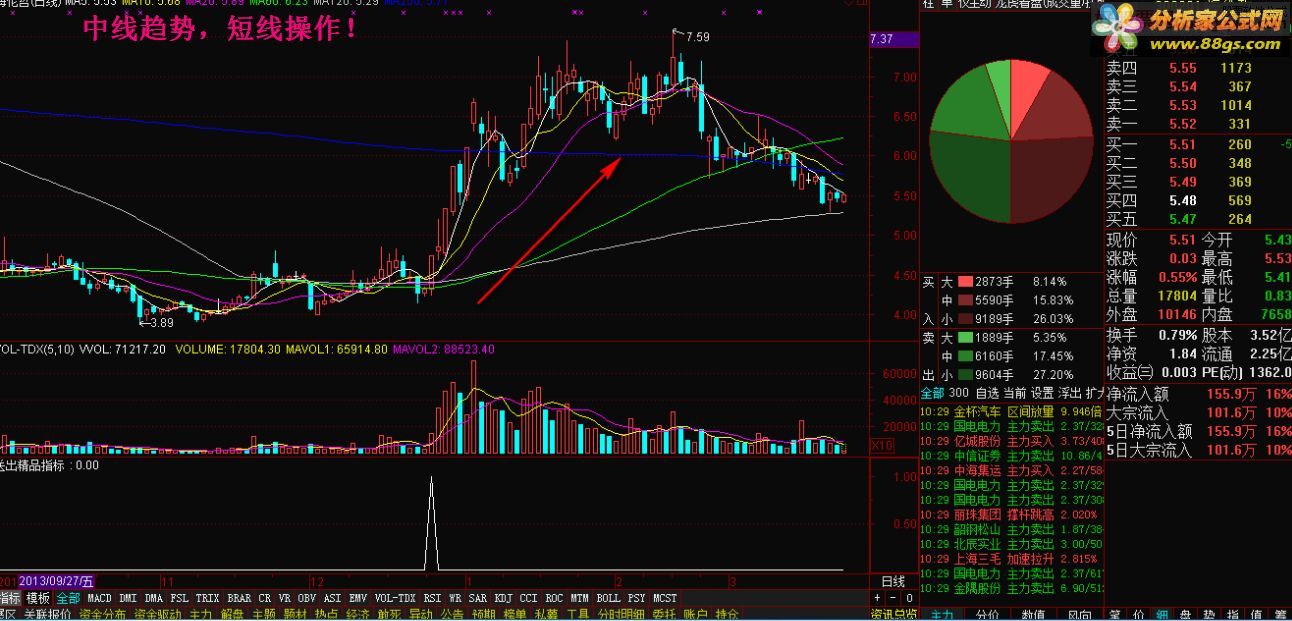Viewport: 1292px width, 621px height.
Task: Open the DMA indicator tab
Action: pyautogui.click(x=154, y=598)
